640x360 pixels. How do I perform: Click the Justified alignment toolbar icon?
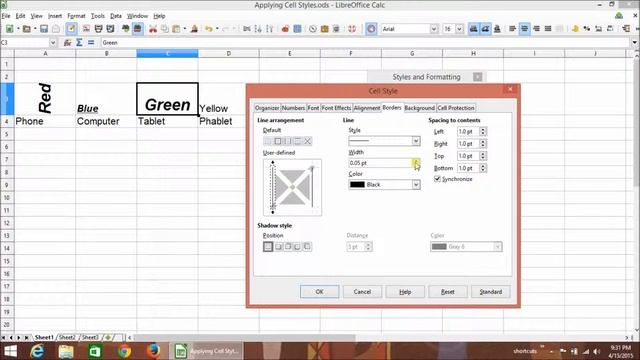pyautogui.click(x=548, y=29)
